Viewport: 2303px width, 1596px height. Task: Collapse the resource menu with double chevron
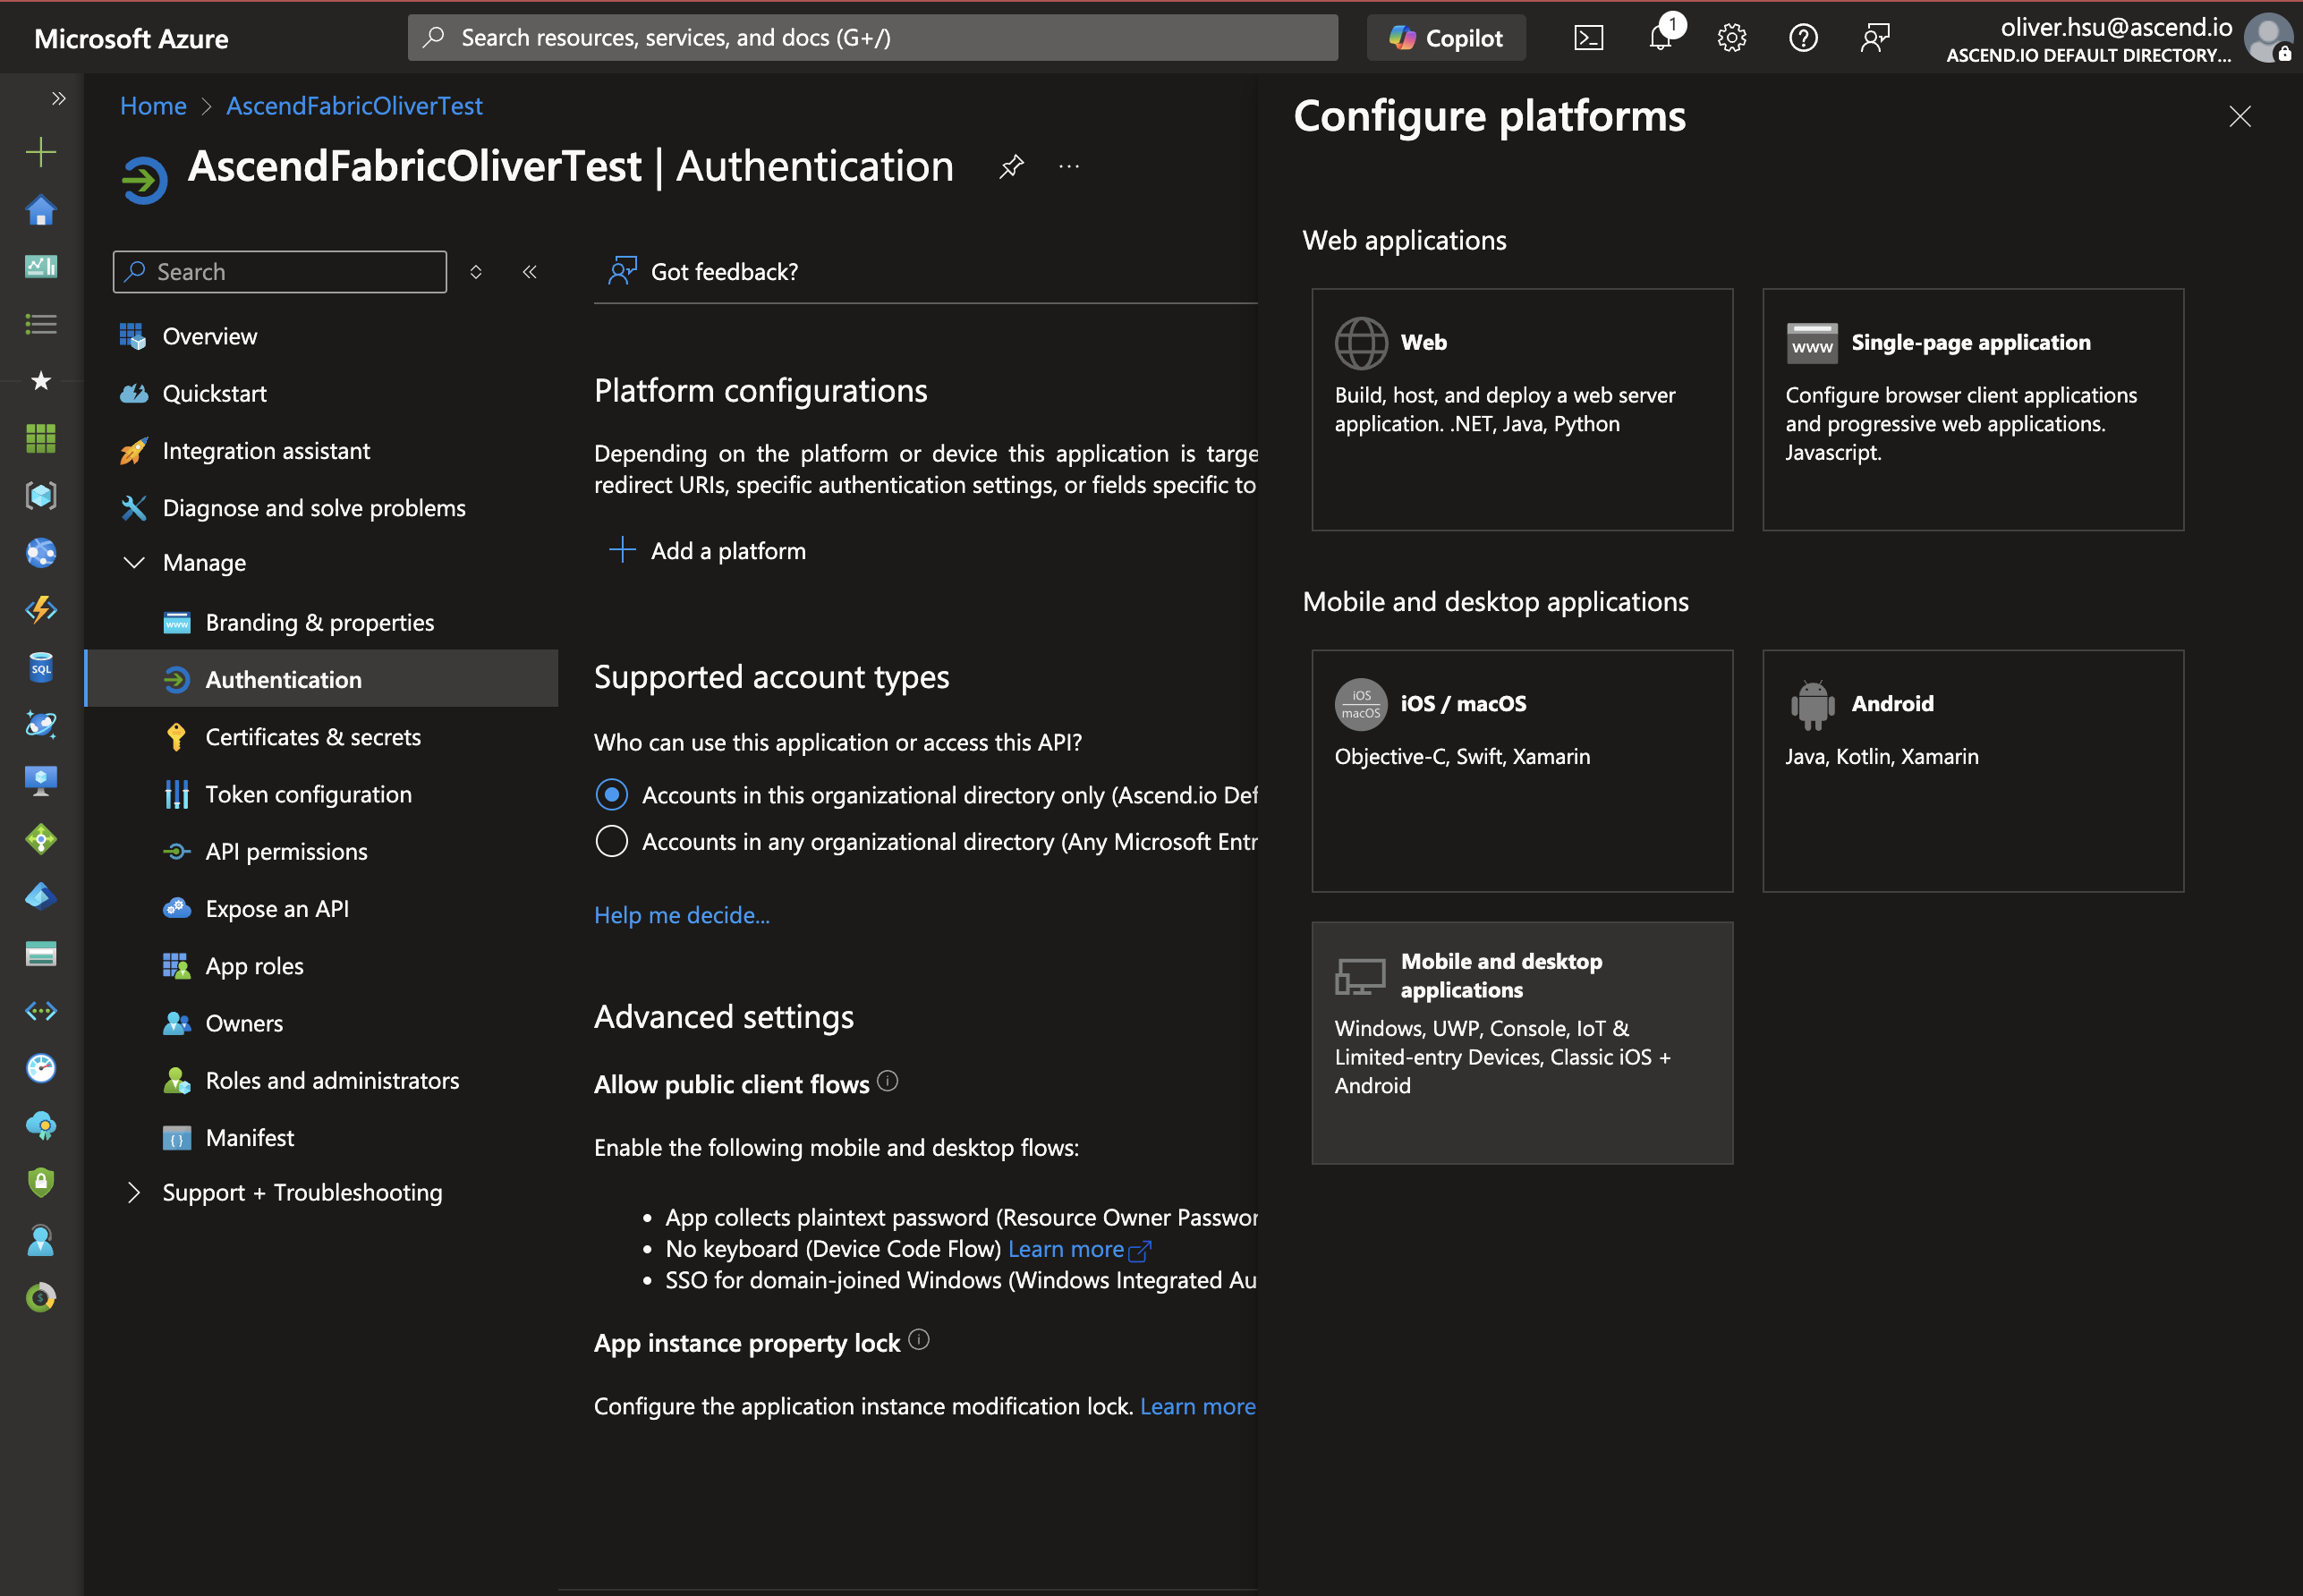click(530, 271)
